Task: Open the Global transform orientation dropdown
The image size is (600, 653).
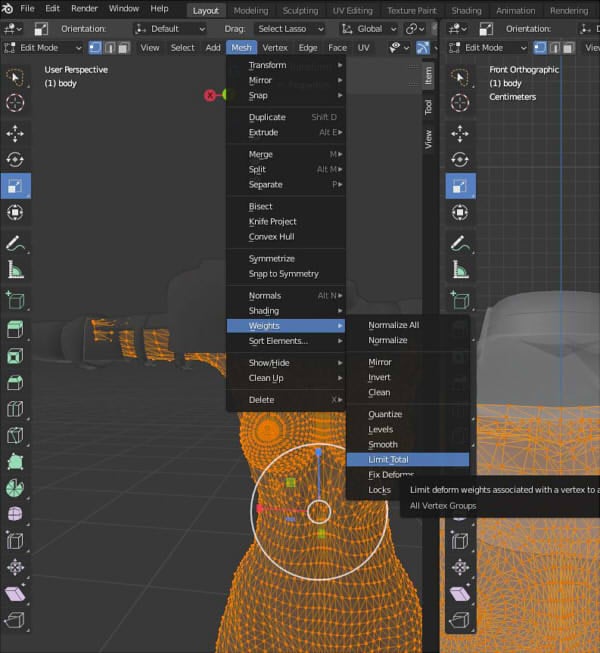Action: click(x=368, y=29)
